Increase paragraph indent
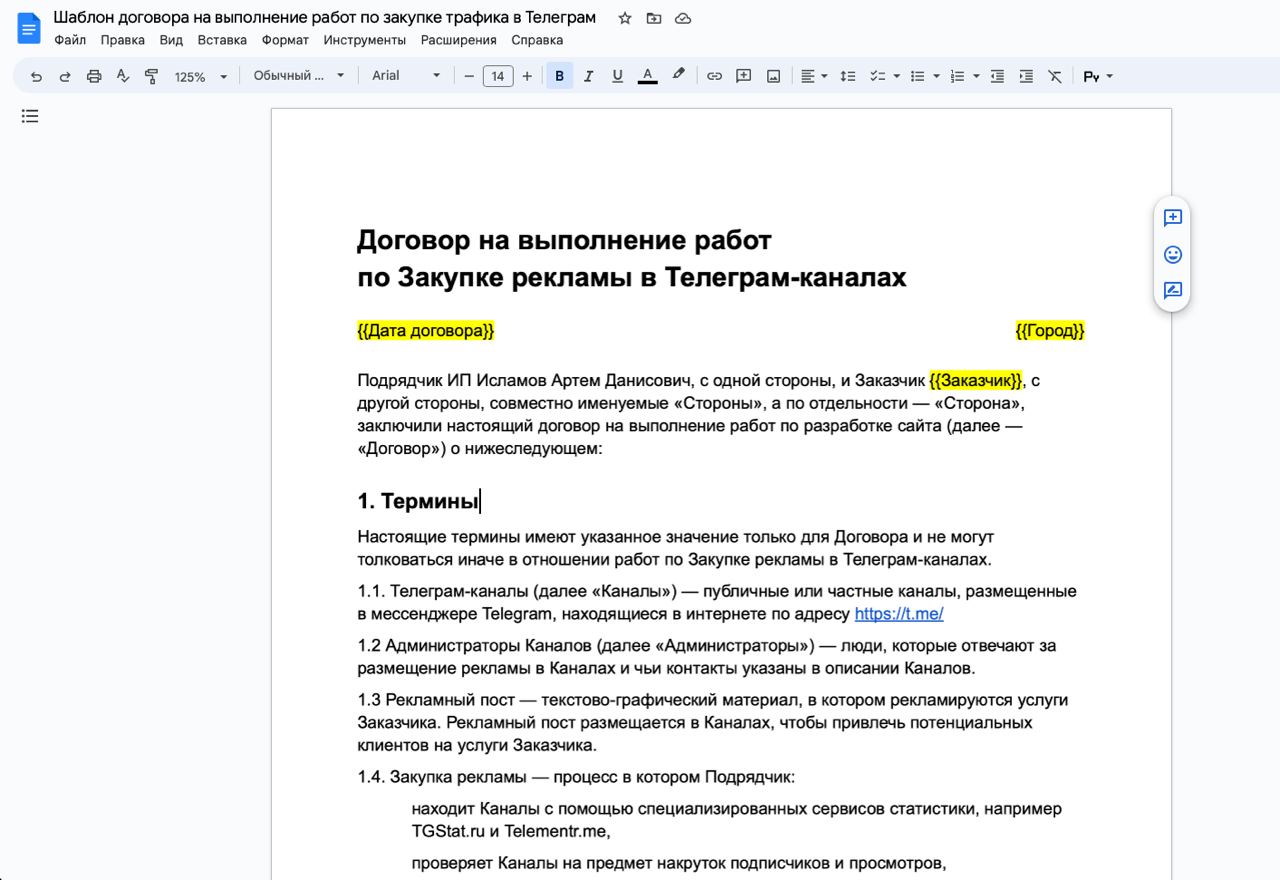This screenshot has height=880, width=1280. pos(1026,76)
